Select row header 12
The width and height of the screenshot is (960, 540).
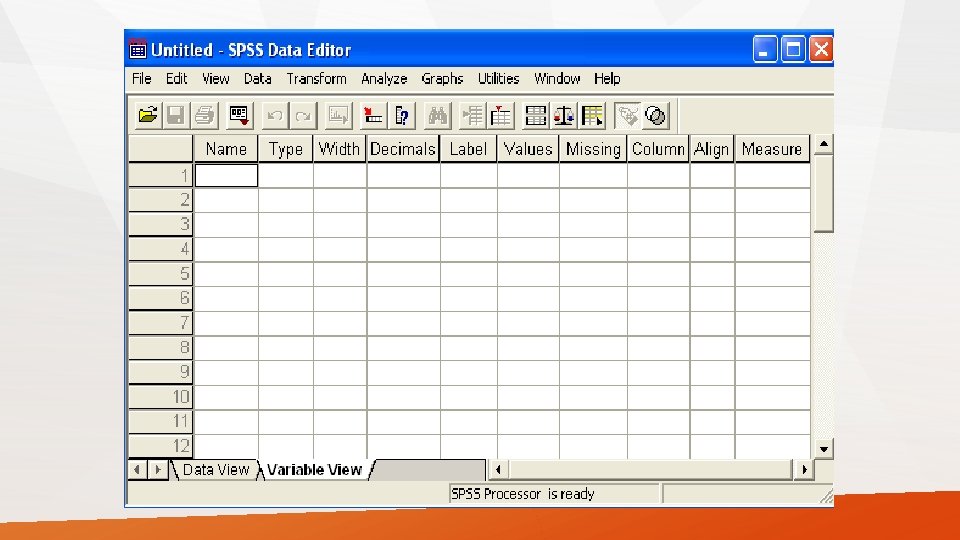point(160,446)
